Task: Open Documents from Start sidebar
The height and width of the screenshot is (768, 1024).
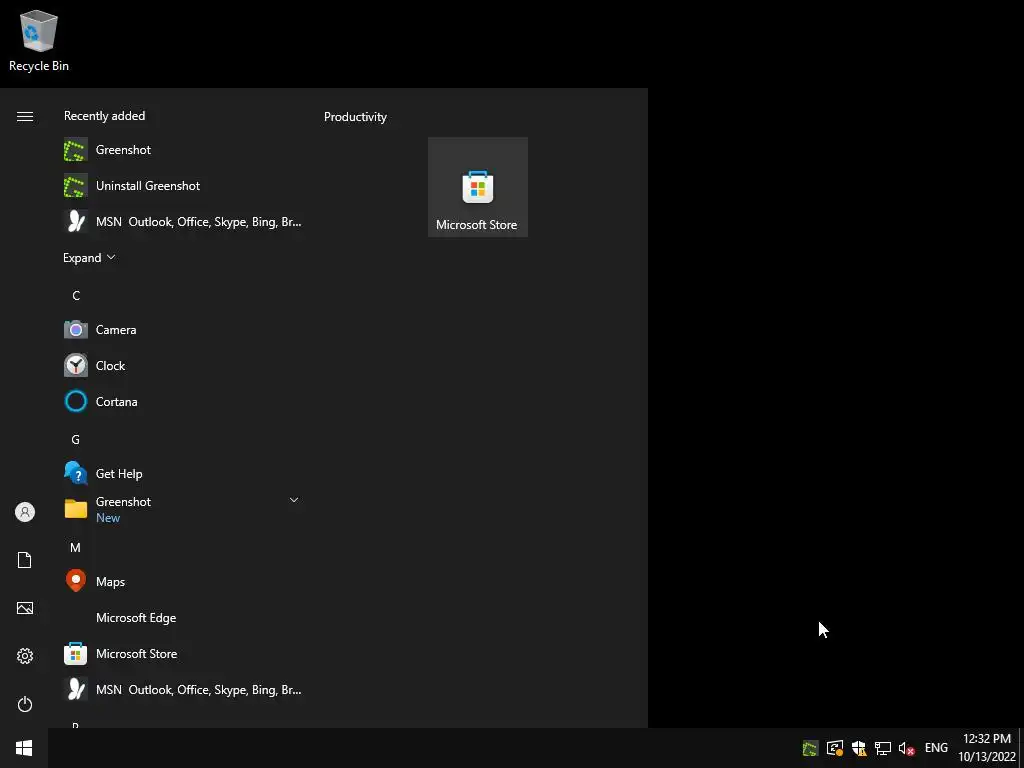Action: [25, 560]
